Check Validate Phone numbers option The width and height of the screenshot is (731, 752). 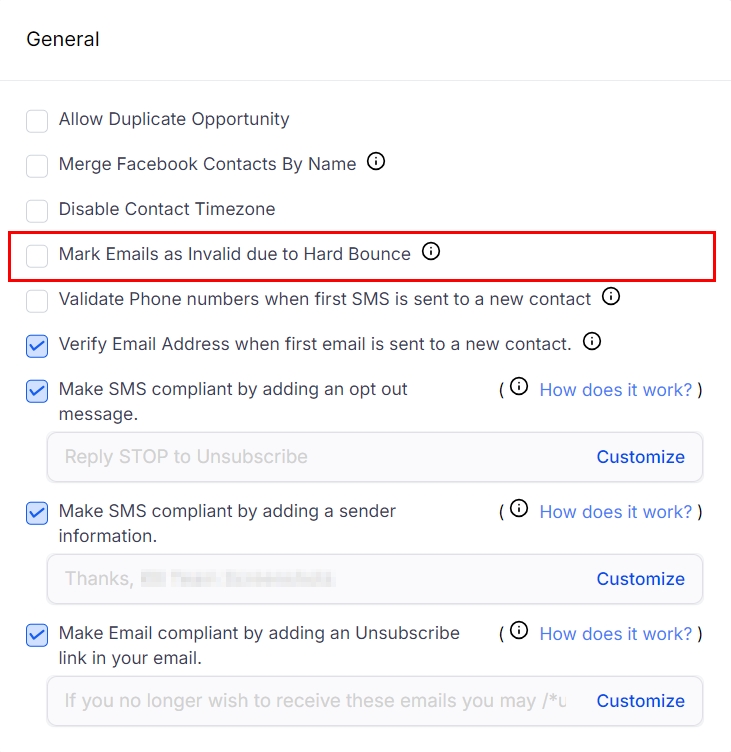pos(37,300)
